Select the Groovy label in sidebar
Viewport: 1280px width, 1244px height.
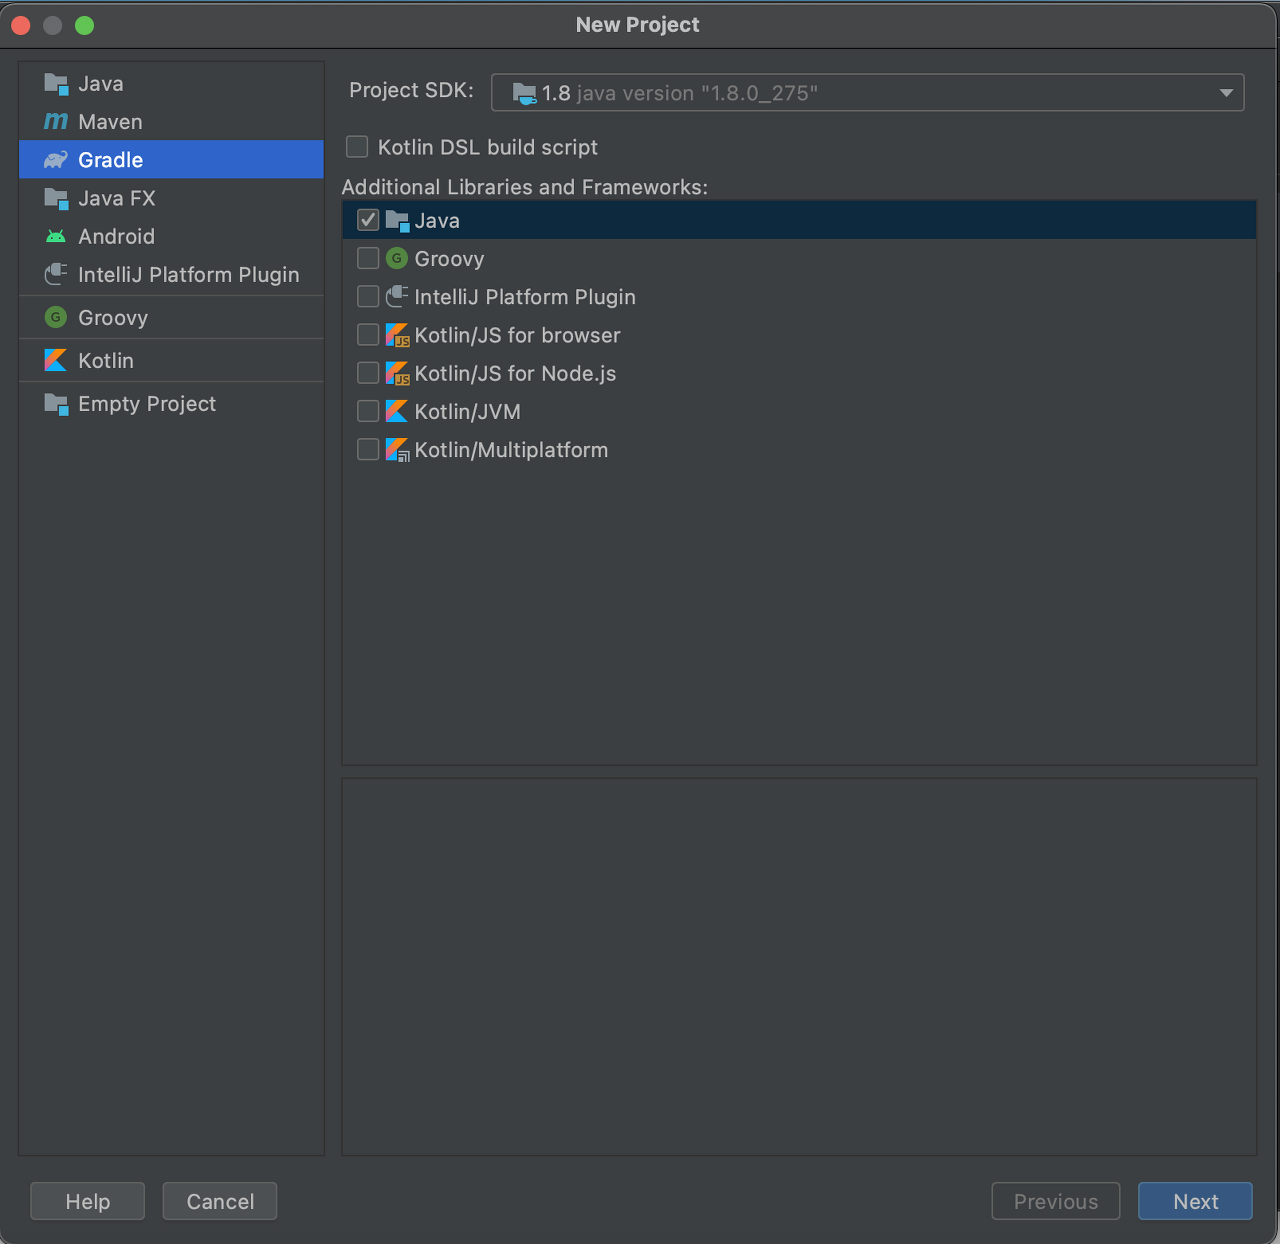(113, 318)
